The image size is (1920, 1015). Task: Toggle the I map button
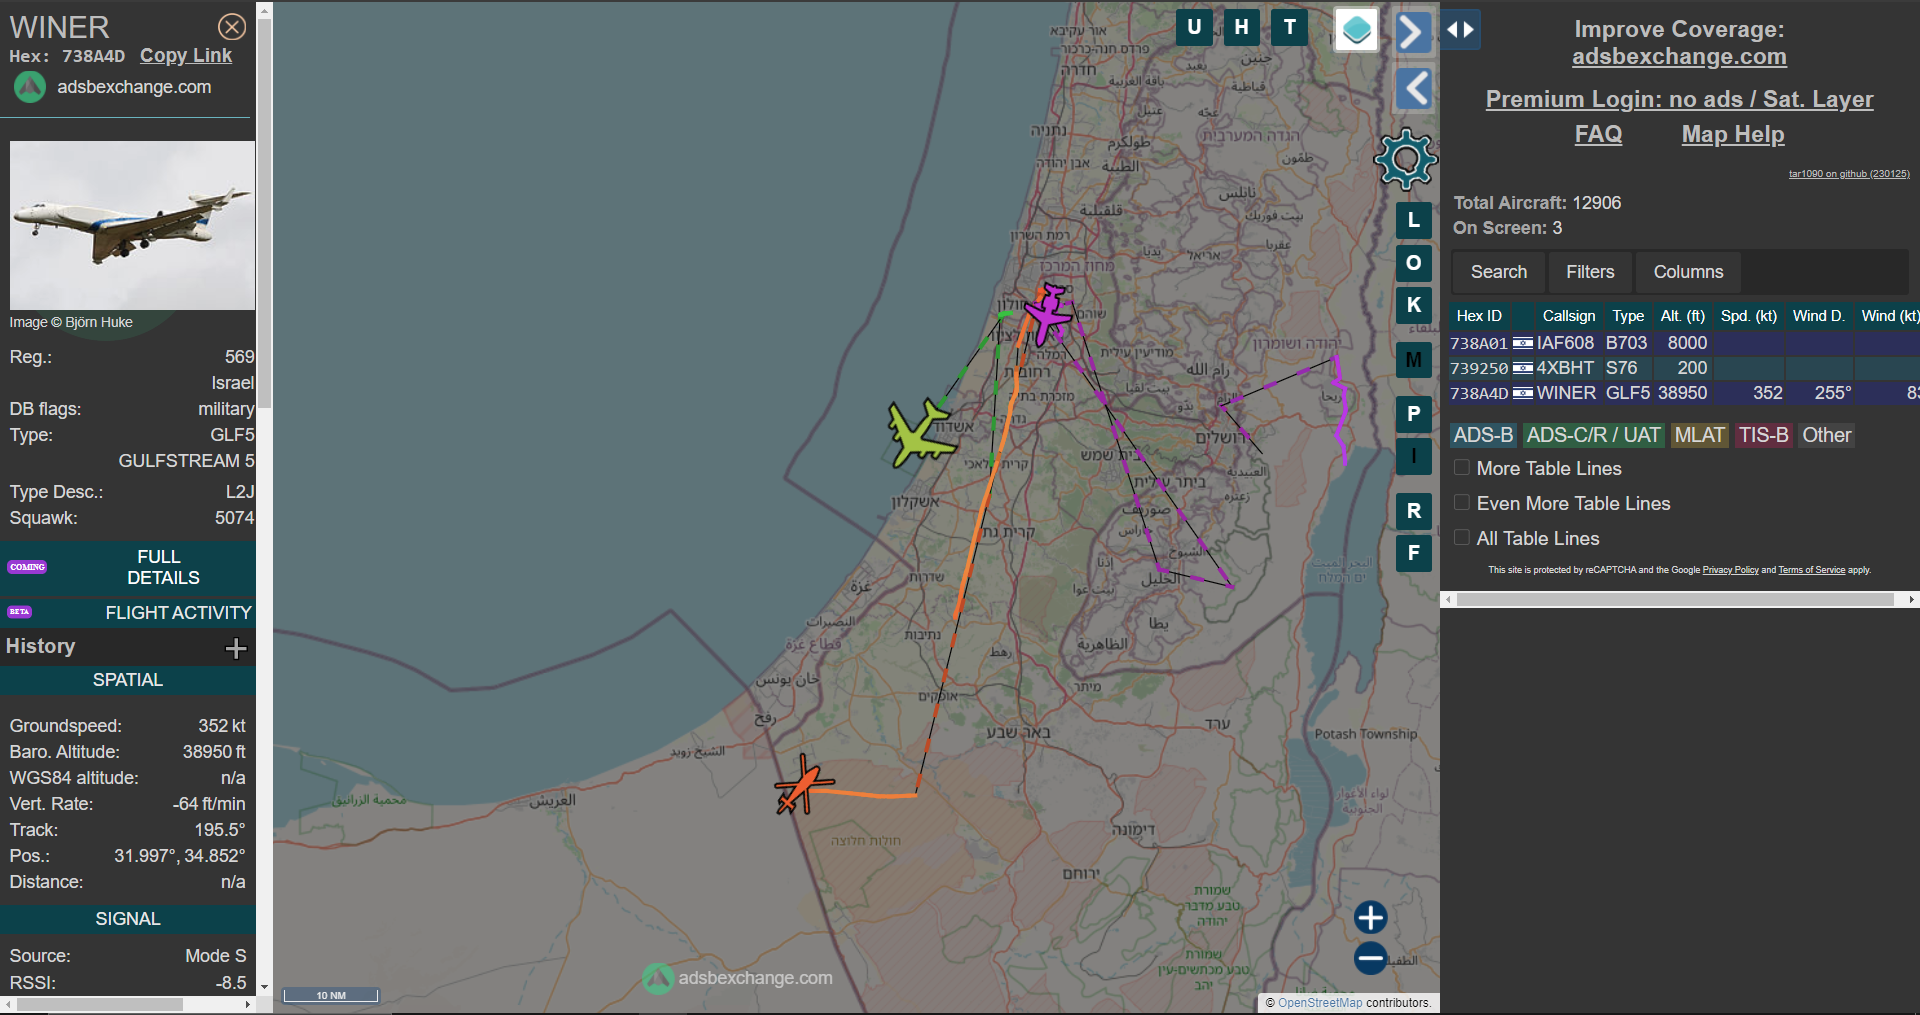1414,457
